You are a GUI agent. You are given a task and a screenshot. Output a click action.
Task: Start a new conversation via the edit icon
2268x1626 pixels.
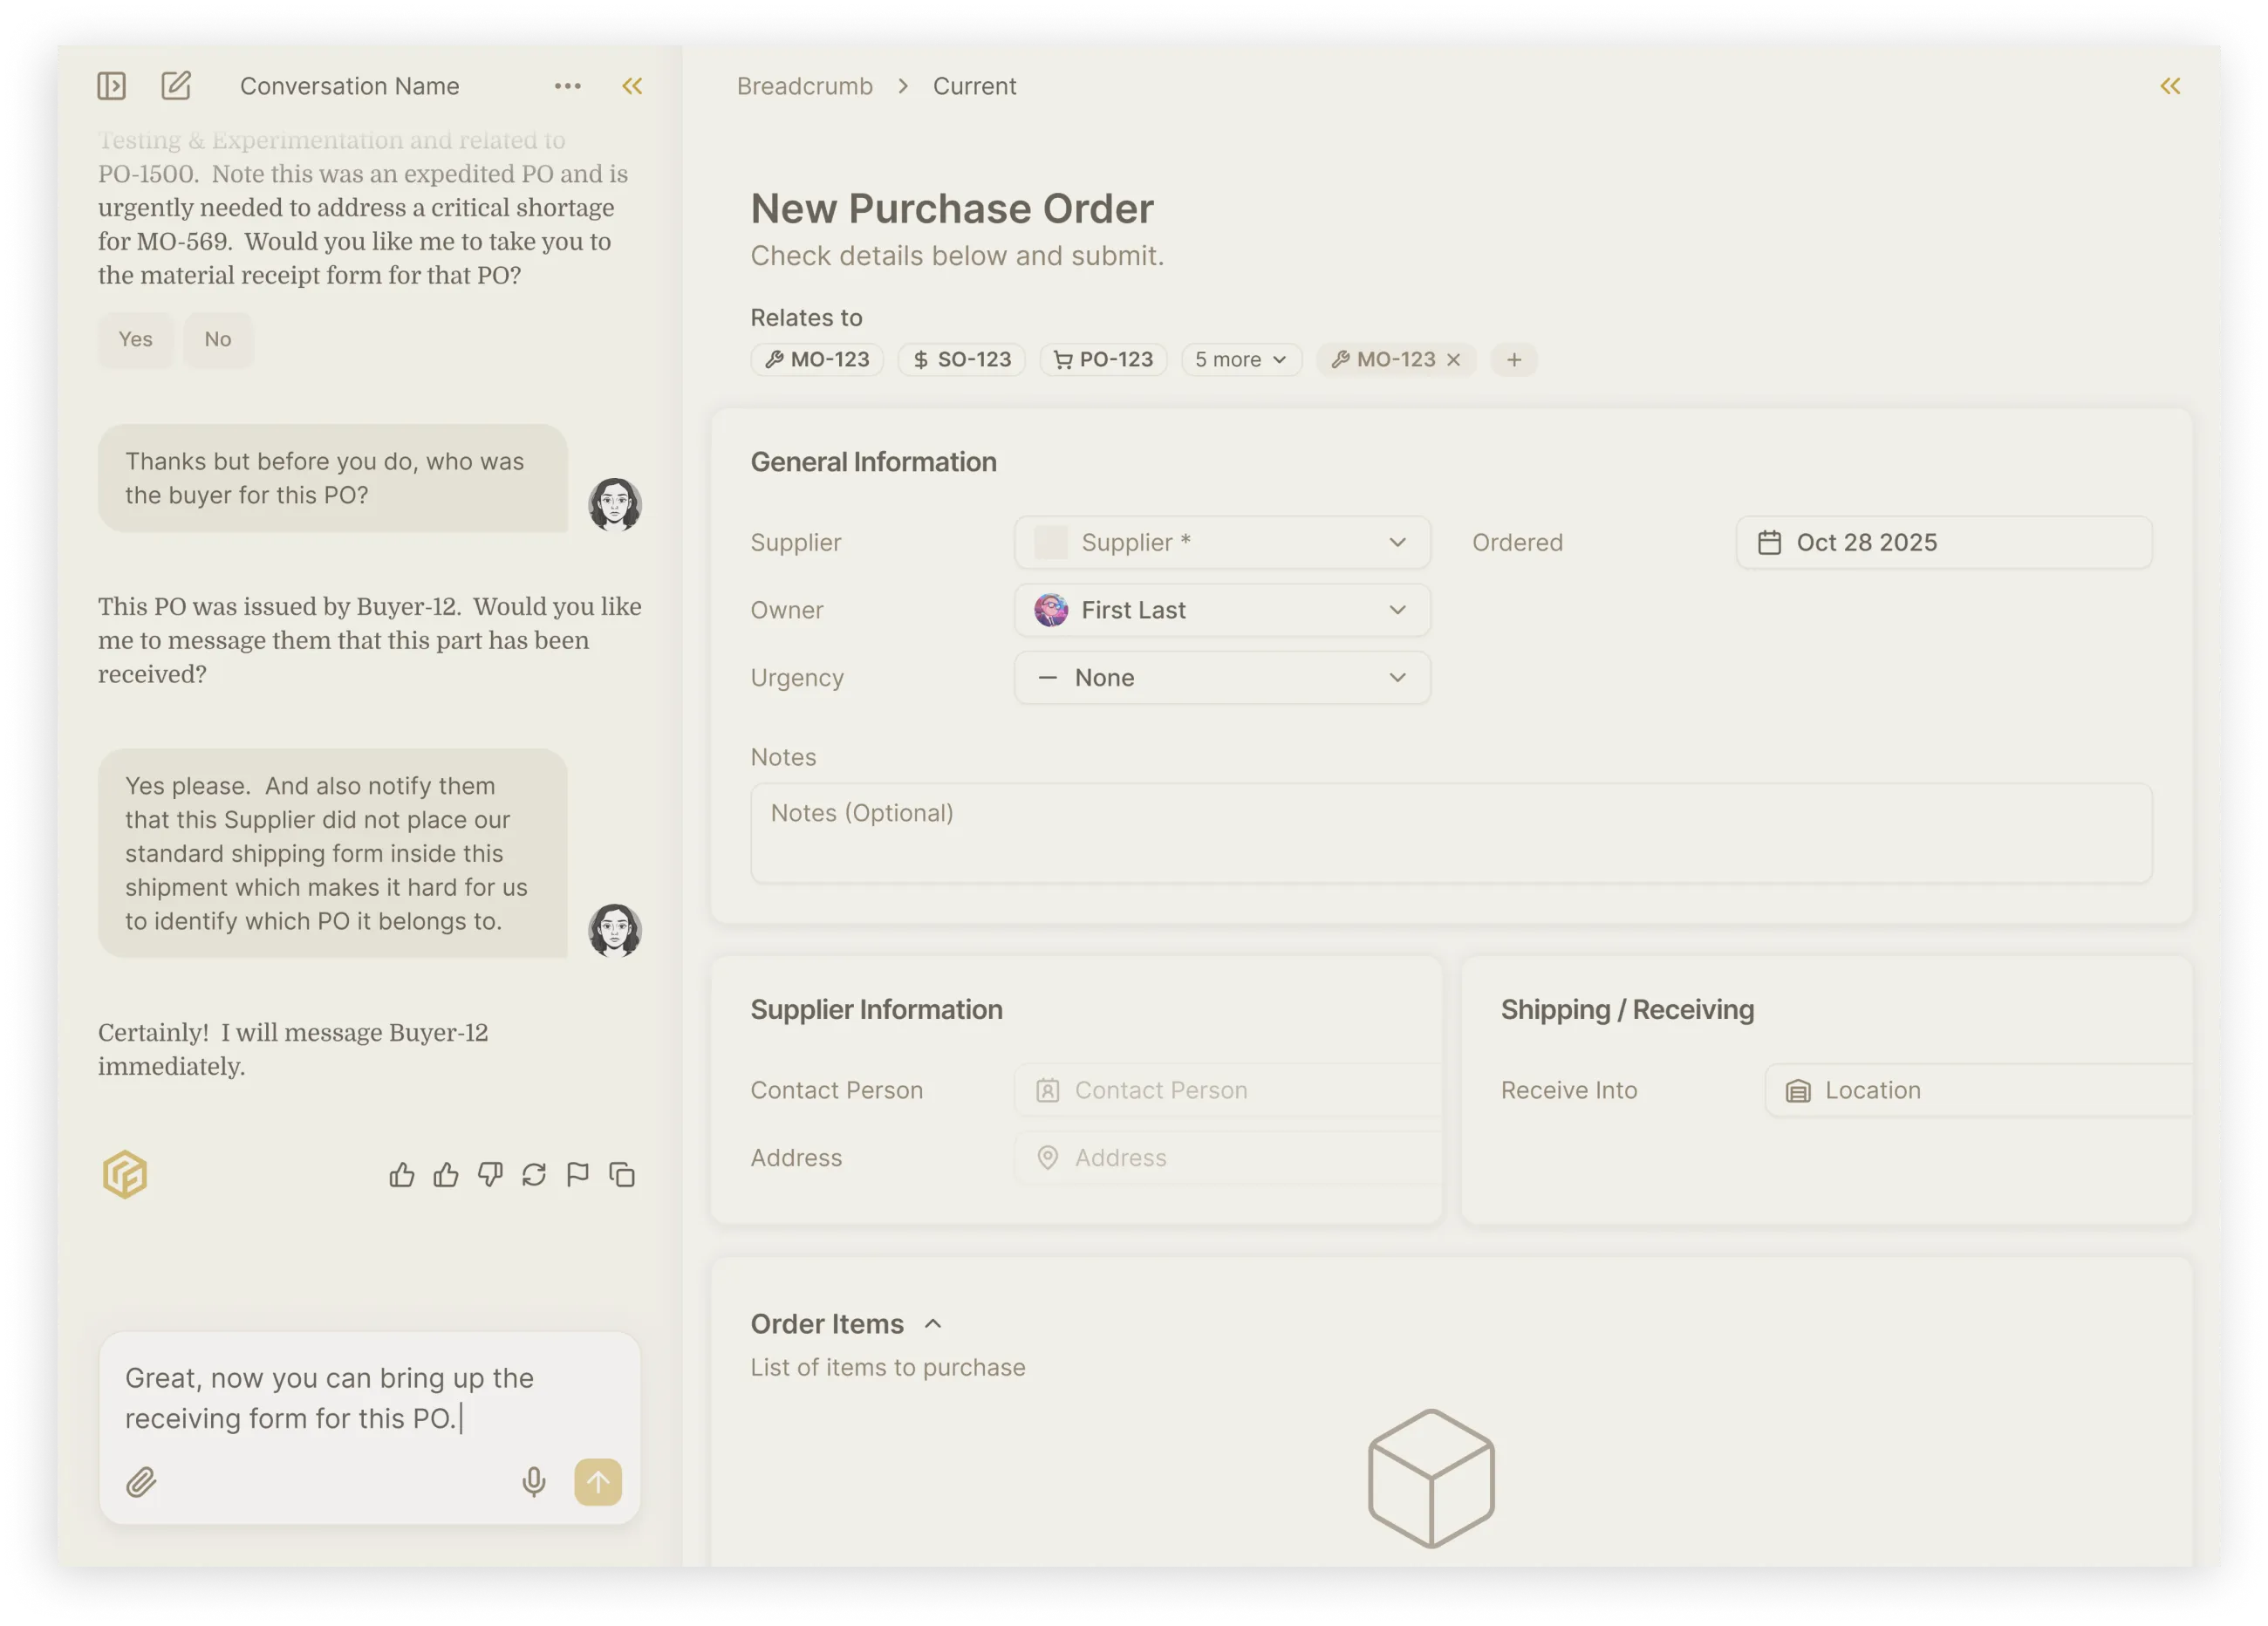[x=176, y=86]
